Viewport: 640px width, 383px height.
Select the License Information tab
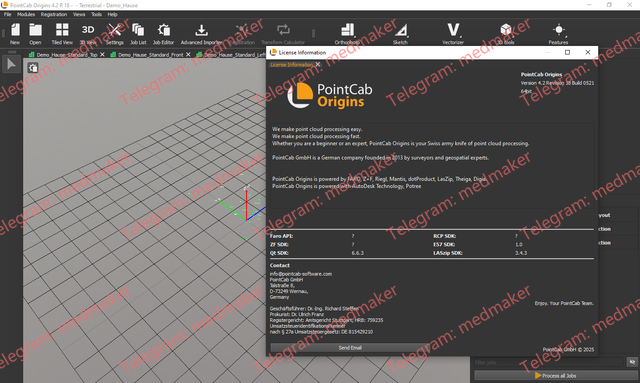coord(291,65)
